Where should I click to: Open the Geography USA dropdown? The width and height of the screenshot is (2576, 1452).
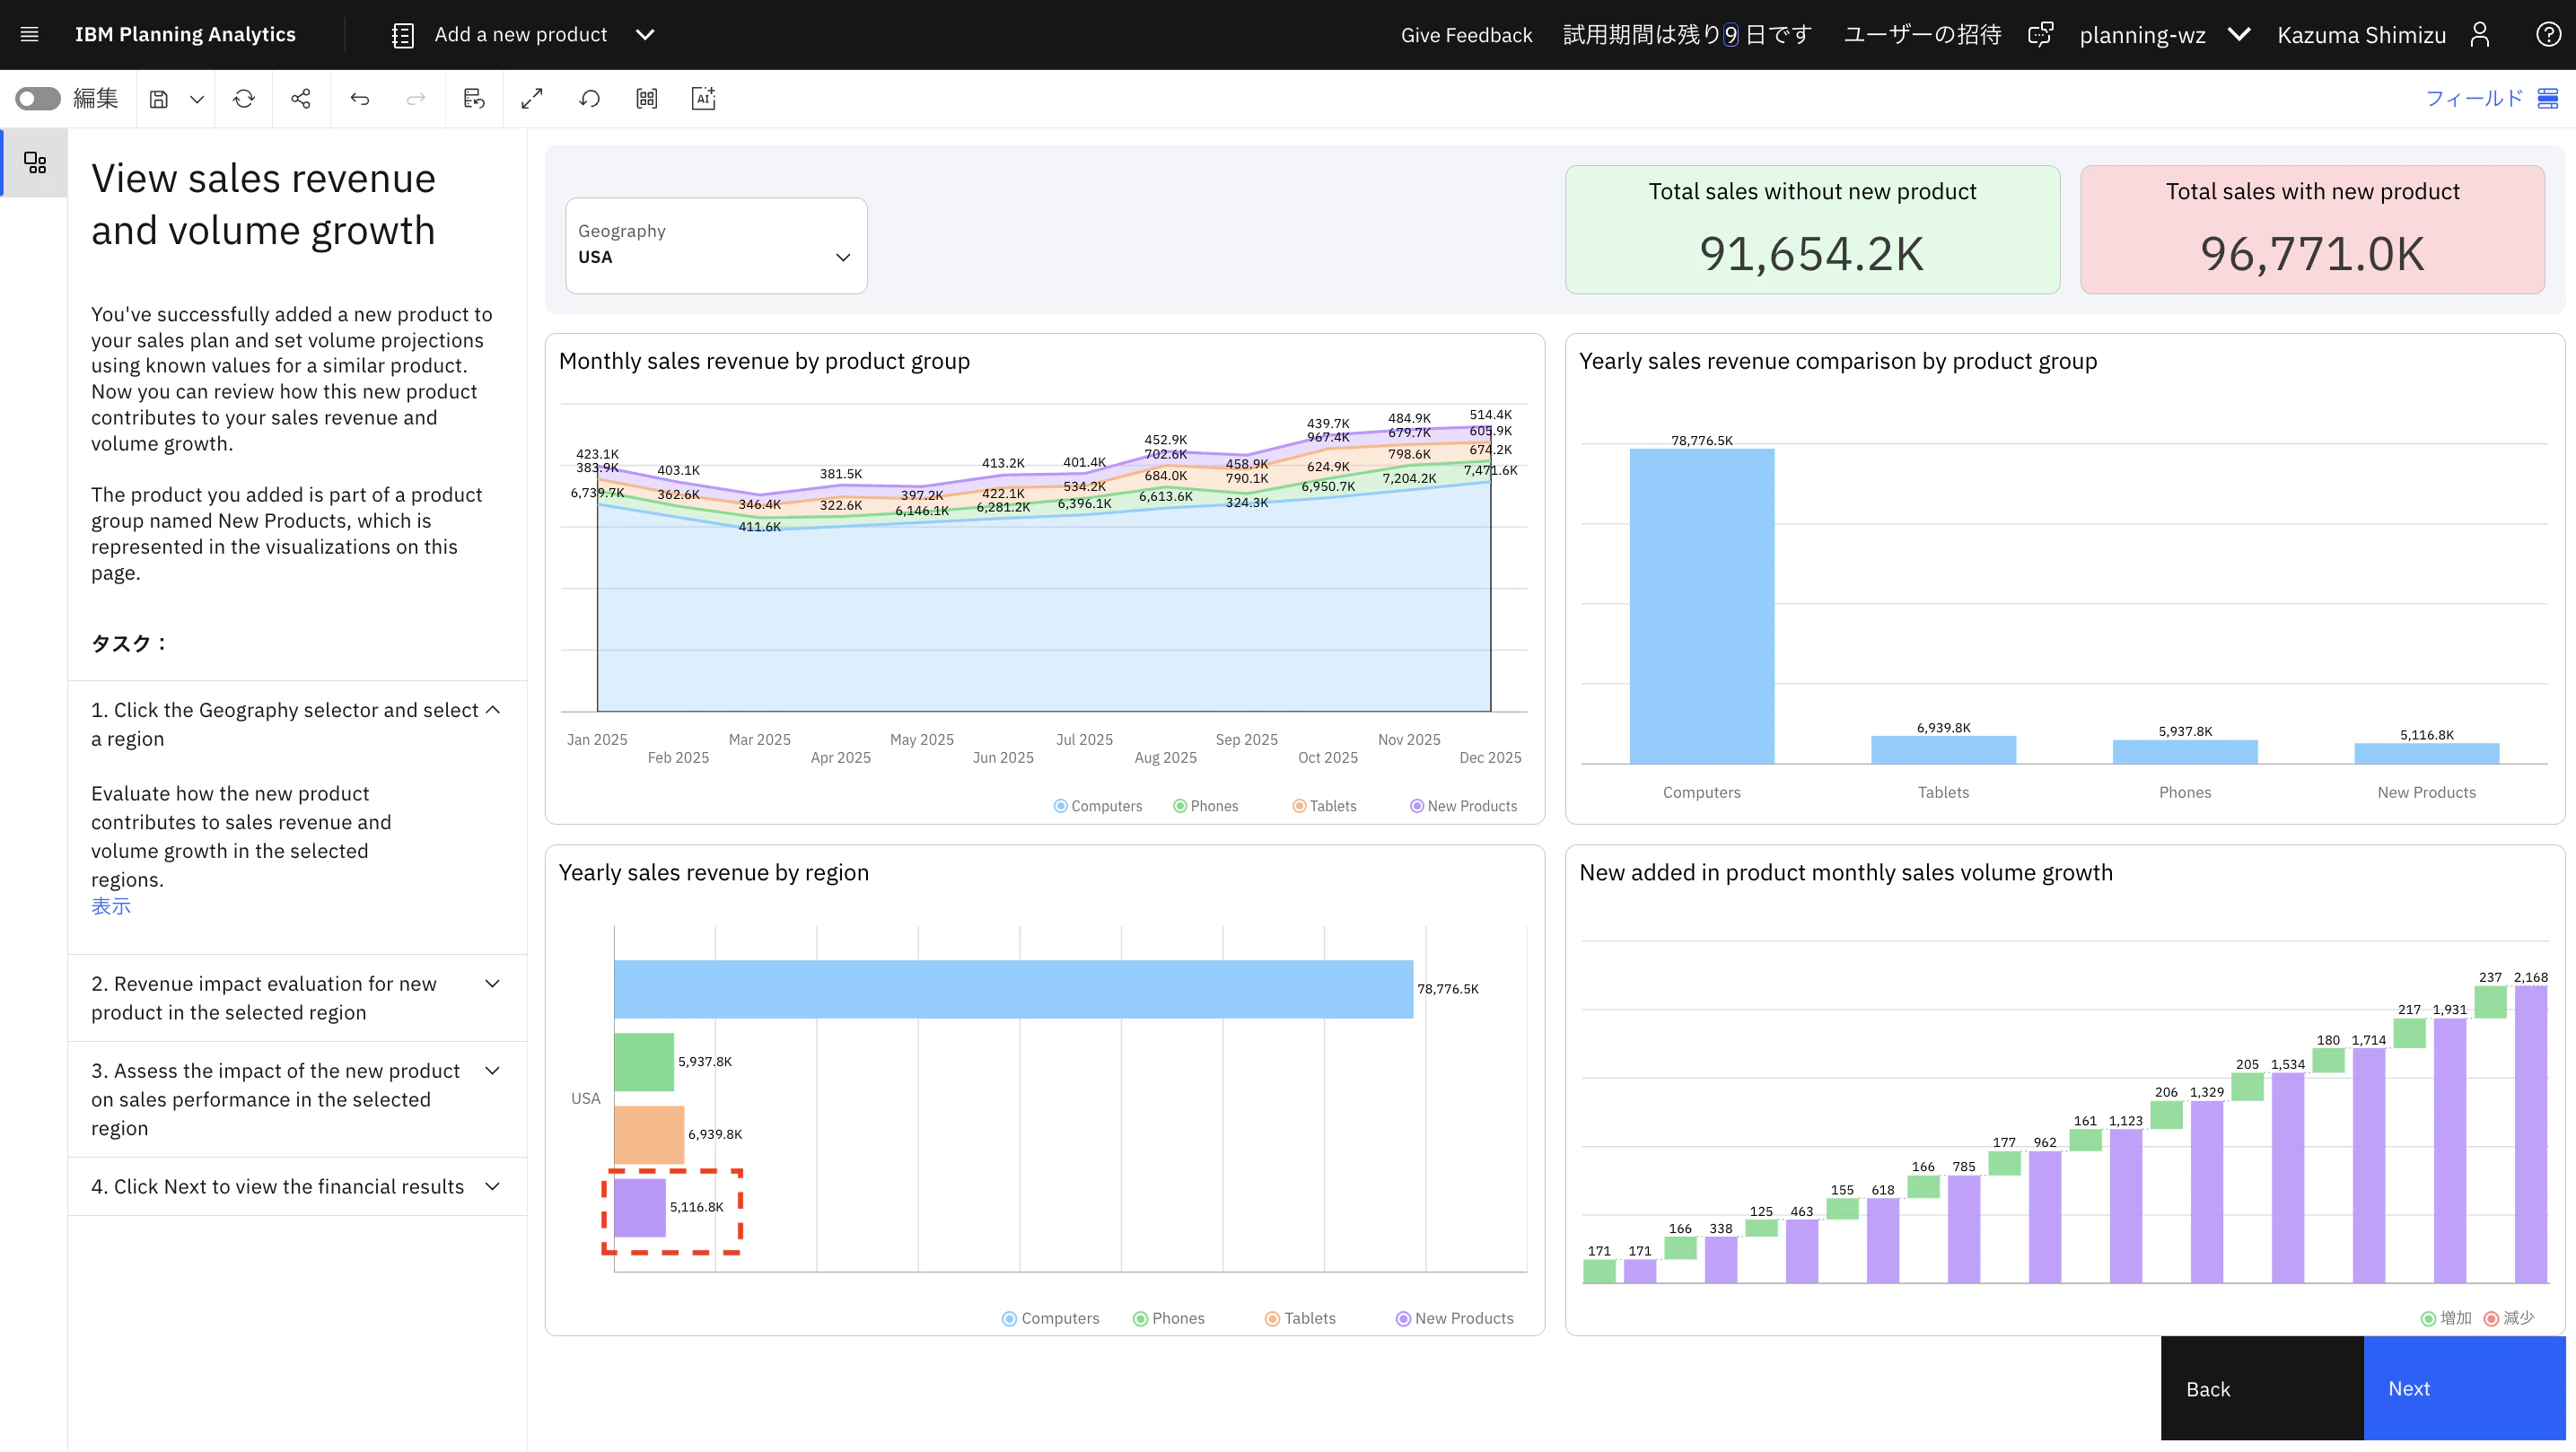pyautogui.click(x=716, y=245)
